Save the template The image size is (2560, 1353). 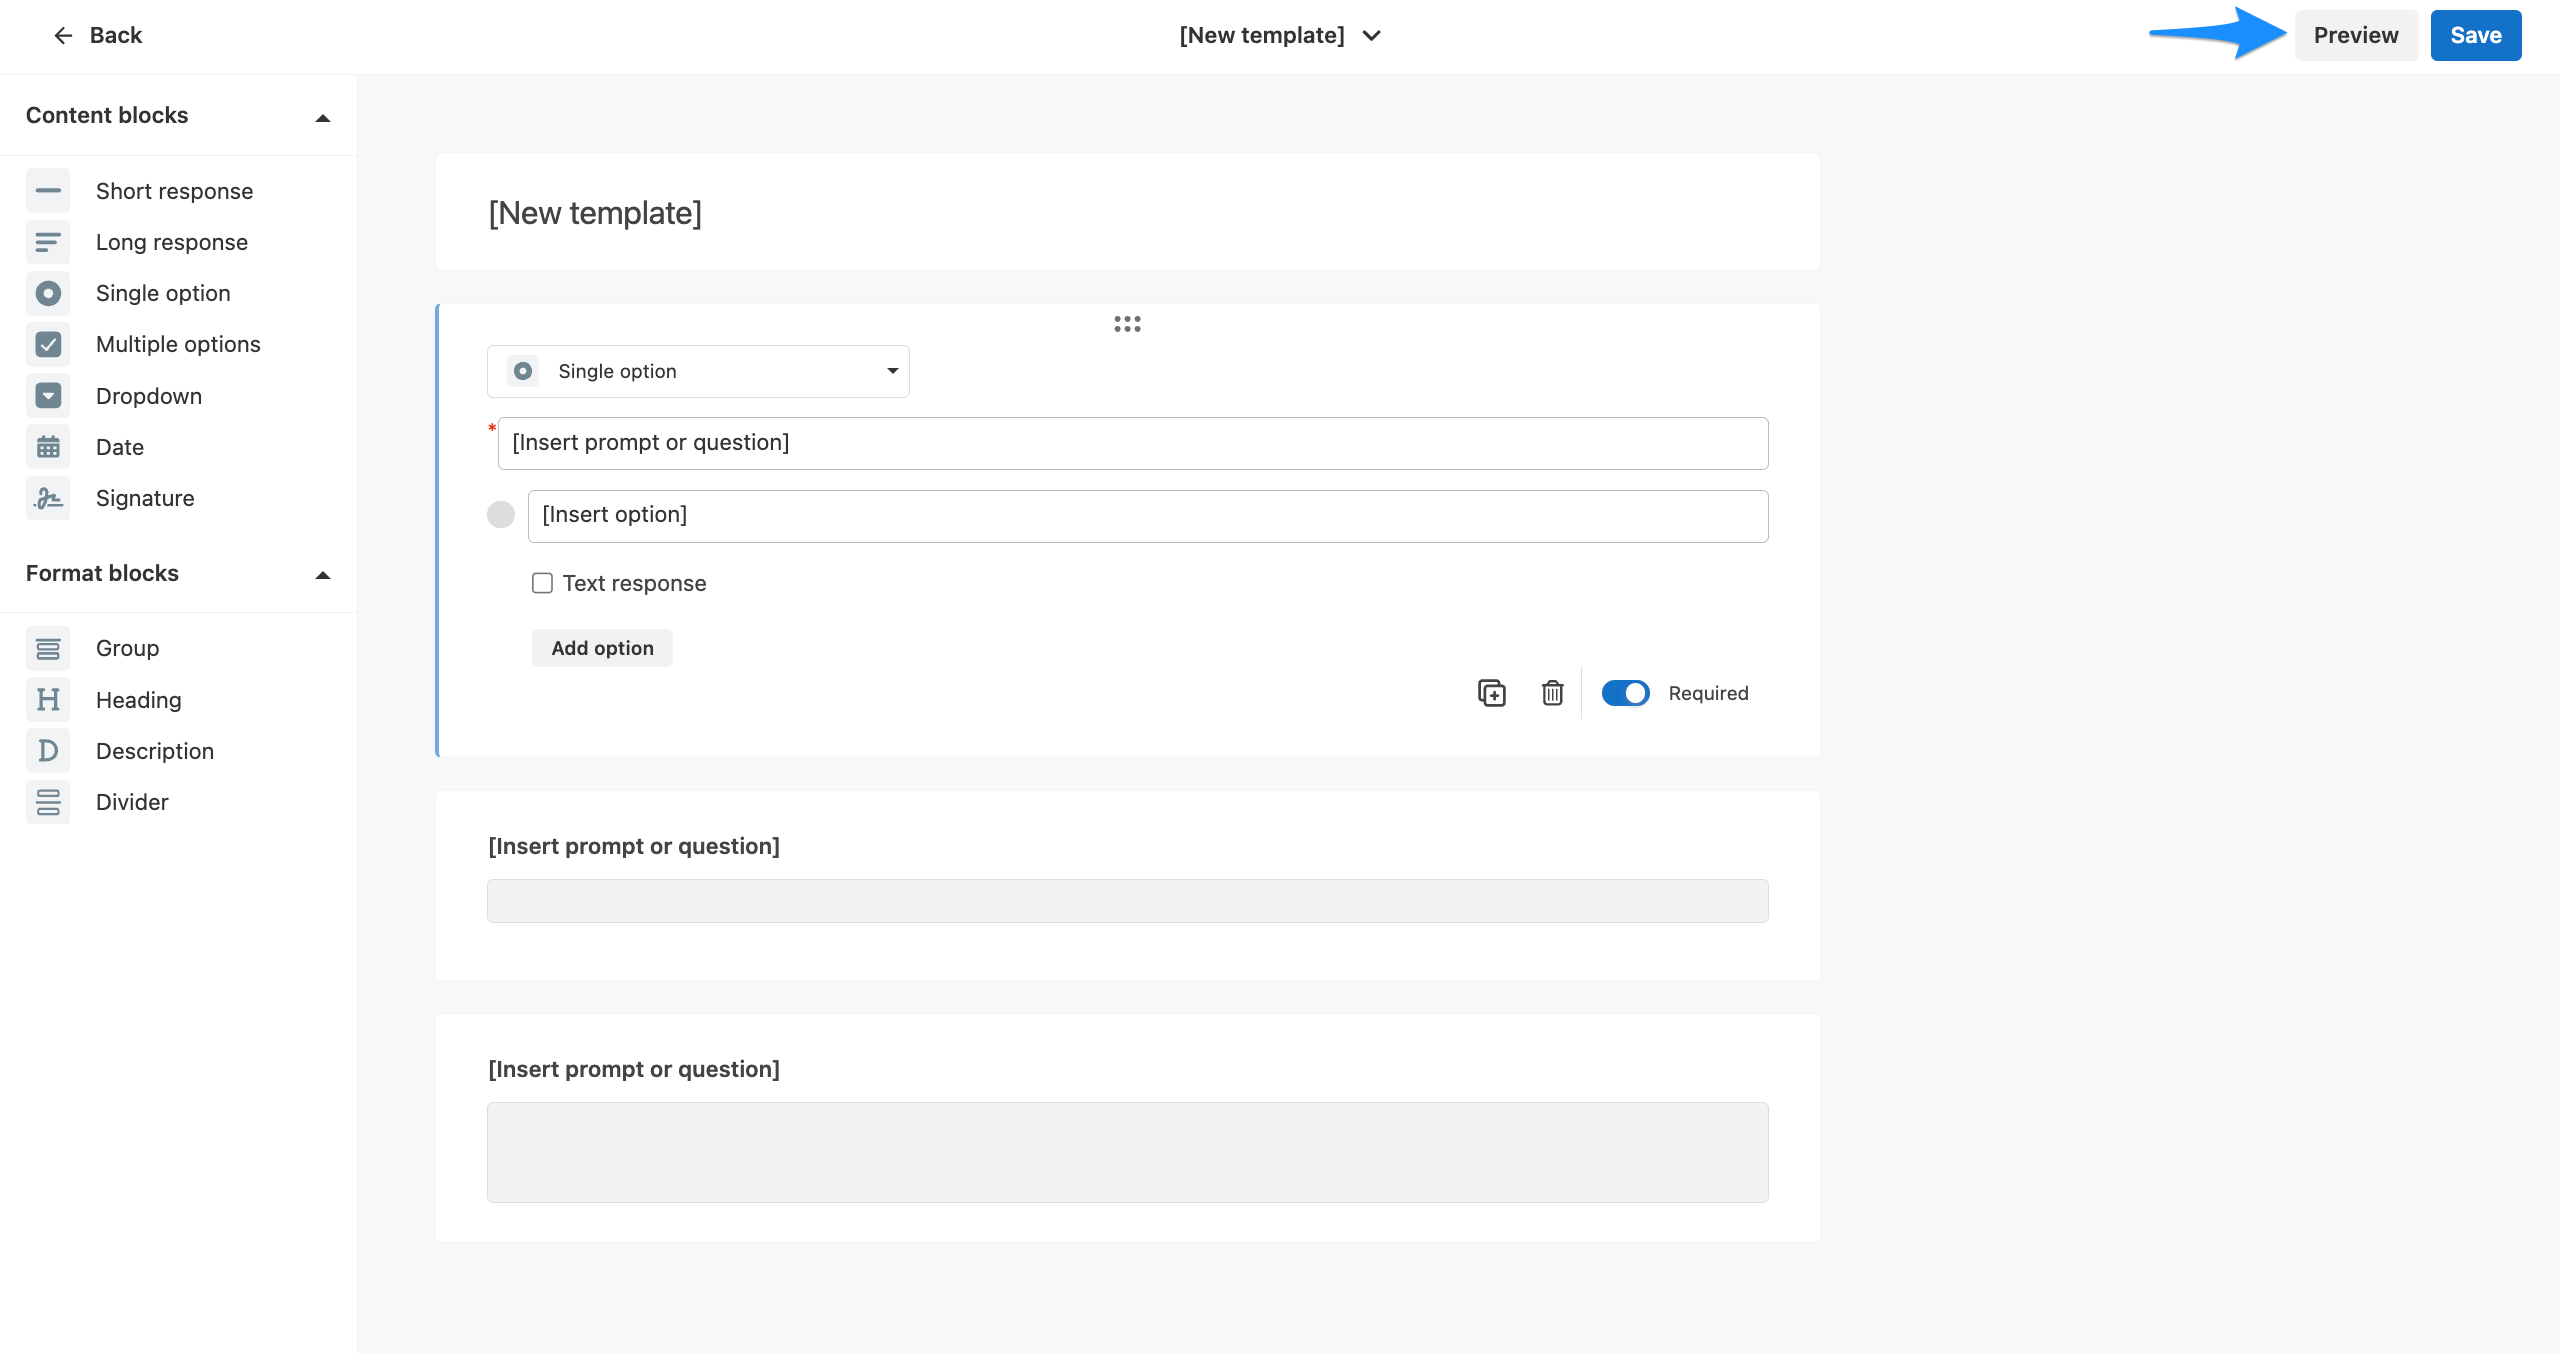2476,36
